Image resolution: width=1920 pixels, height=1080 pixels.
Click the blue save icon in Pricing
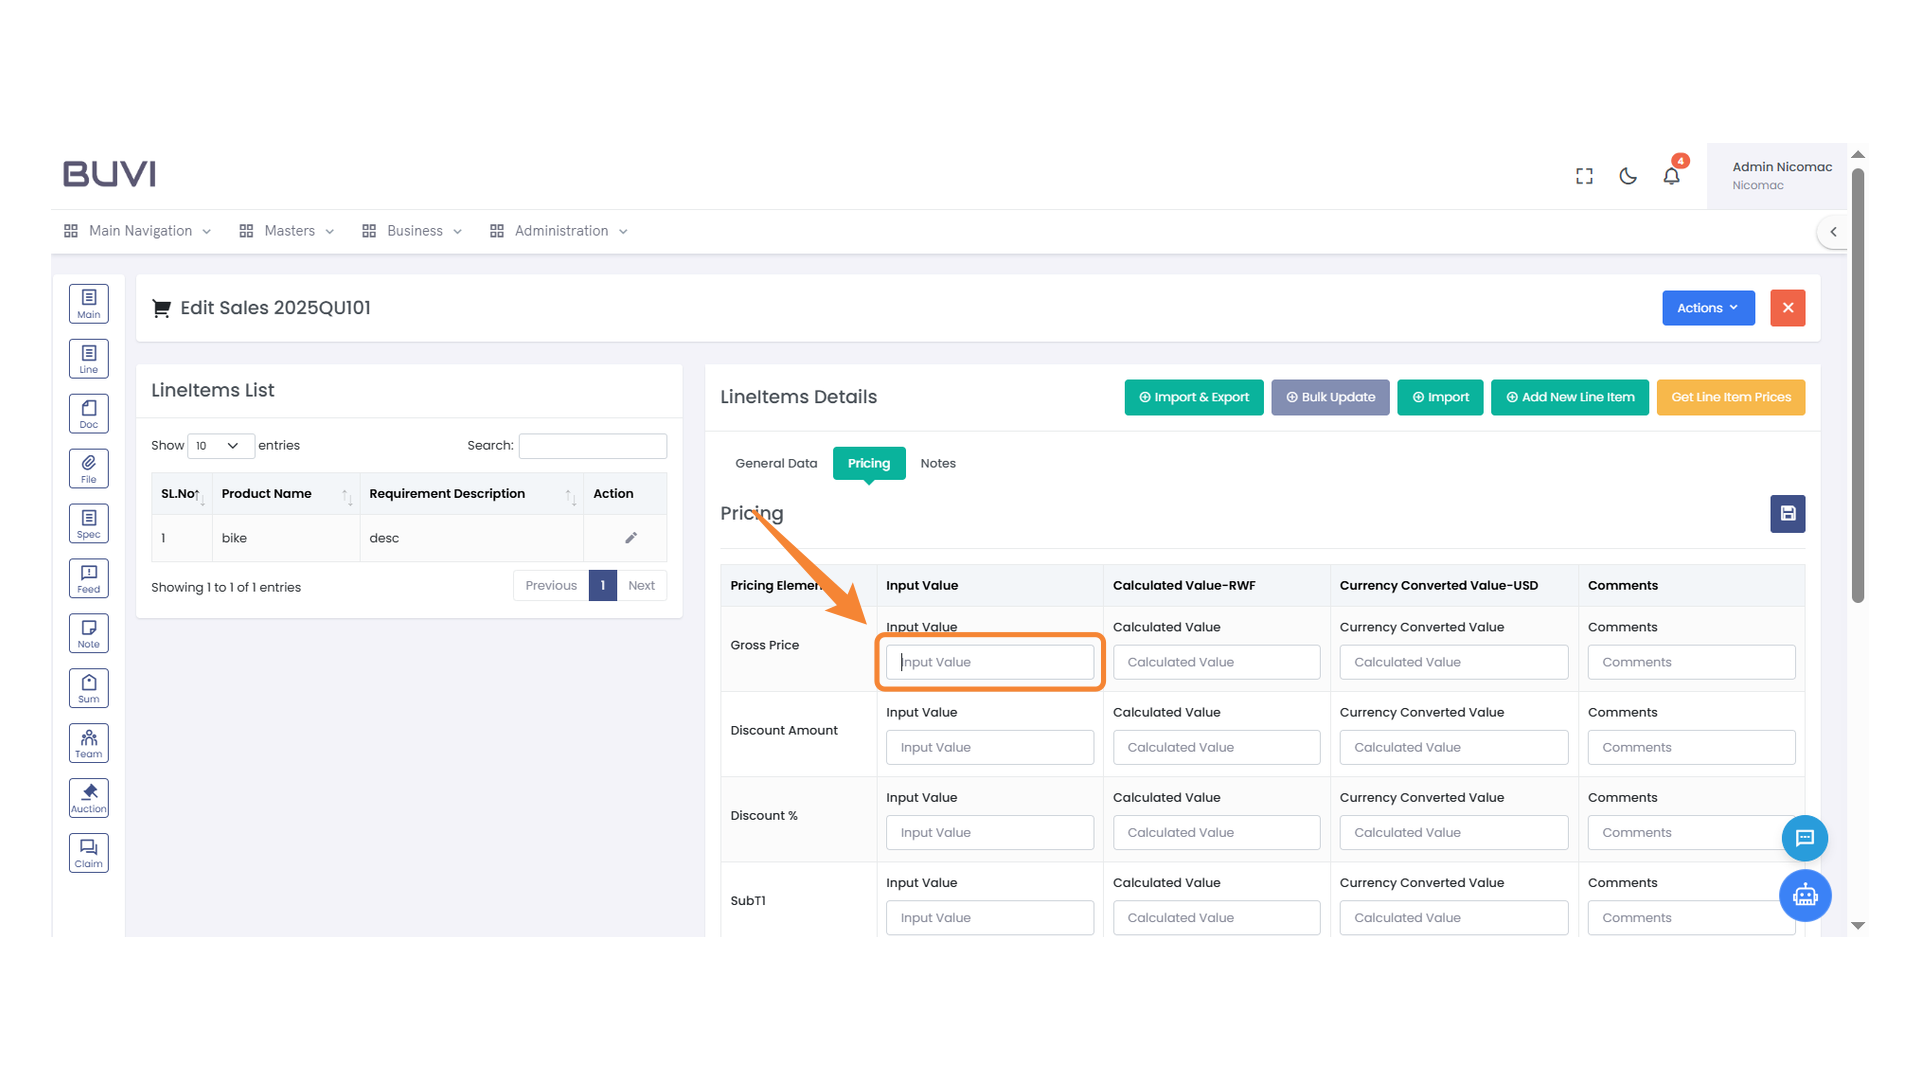click(1787, 513)
